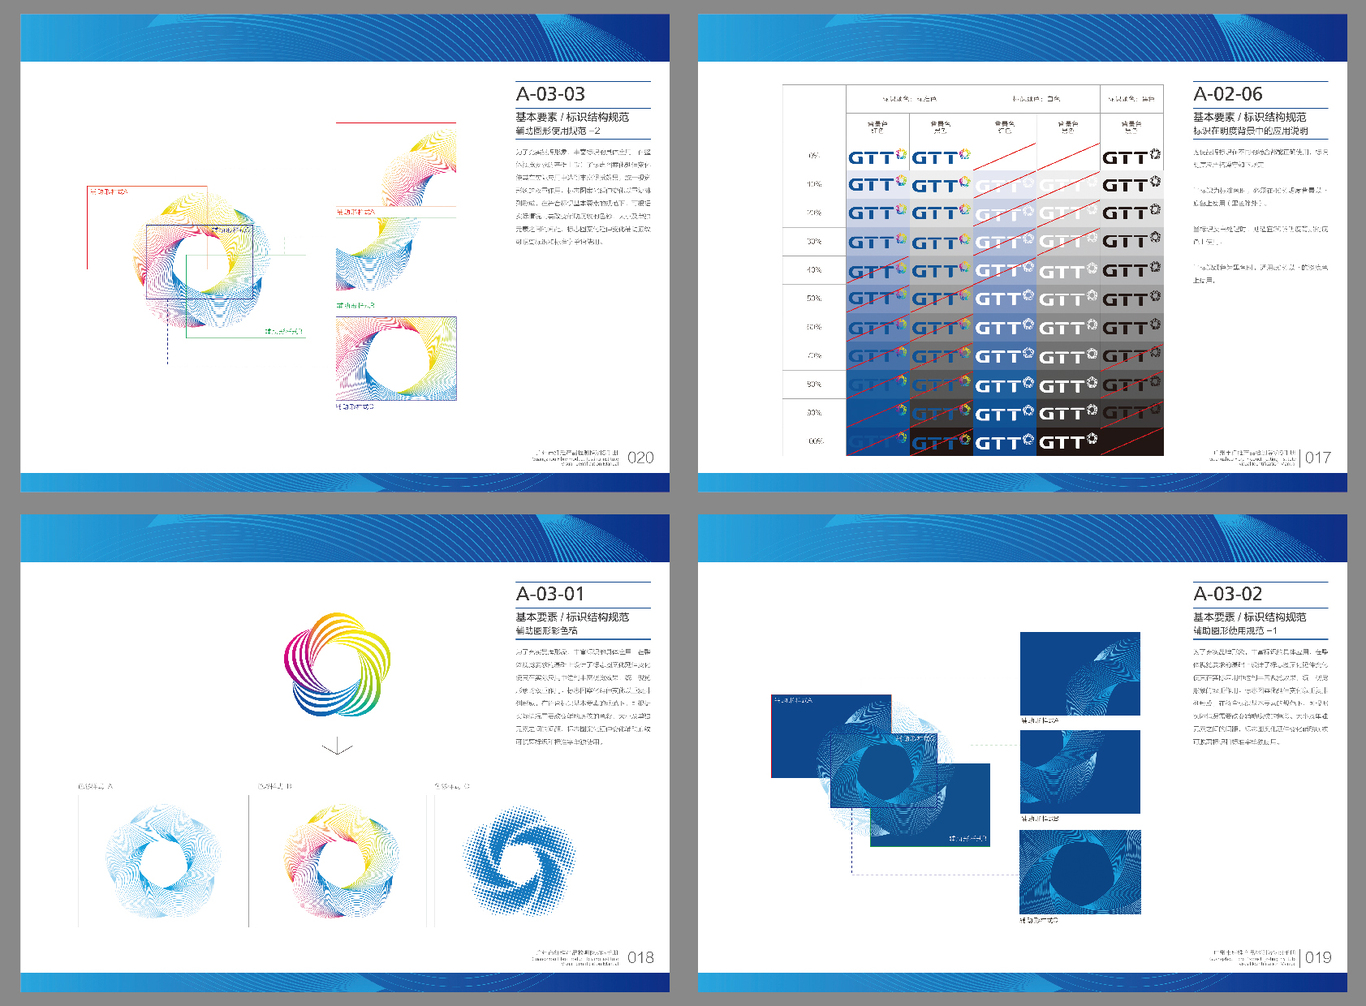This screenshot has height=1006, width=1366.
Task: Click the heading 基本要素 / 标识结构规范 on page 017
Action: 1250,117
